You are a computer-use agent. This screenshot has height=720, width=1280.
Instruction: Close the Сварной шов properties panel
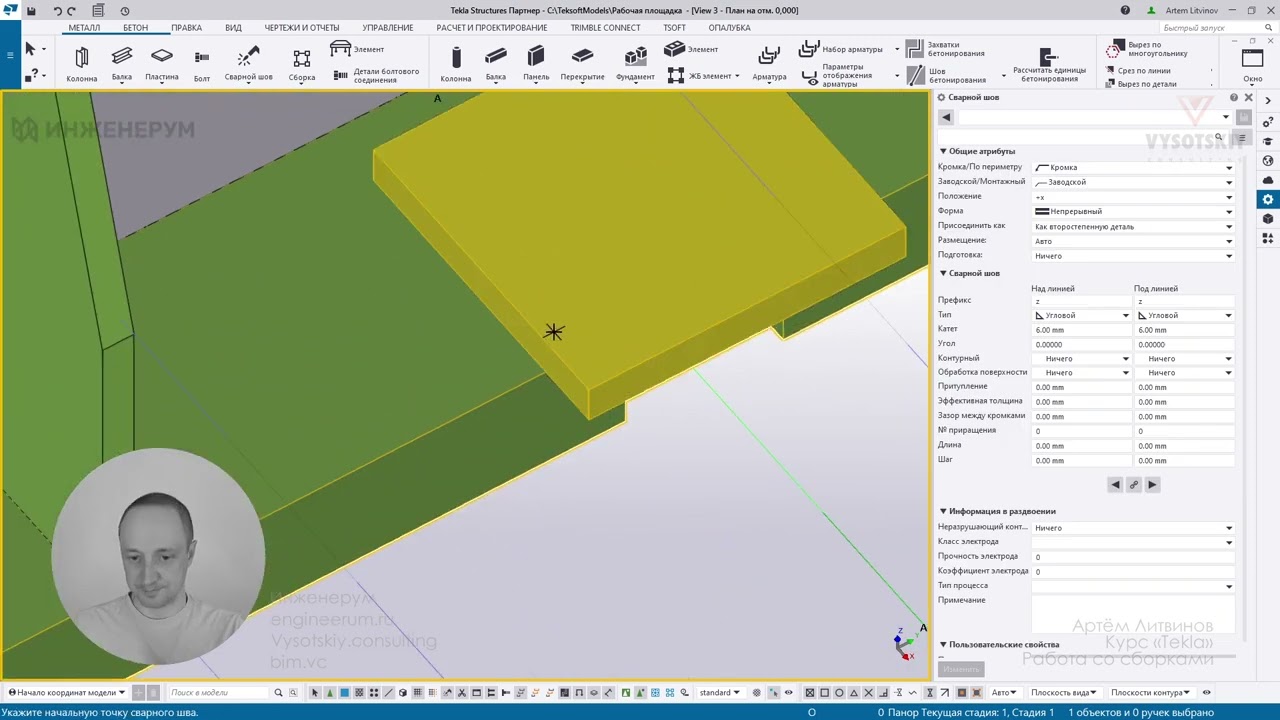pos(1248,97)
